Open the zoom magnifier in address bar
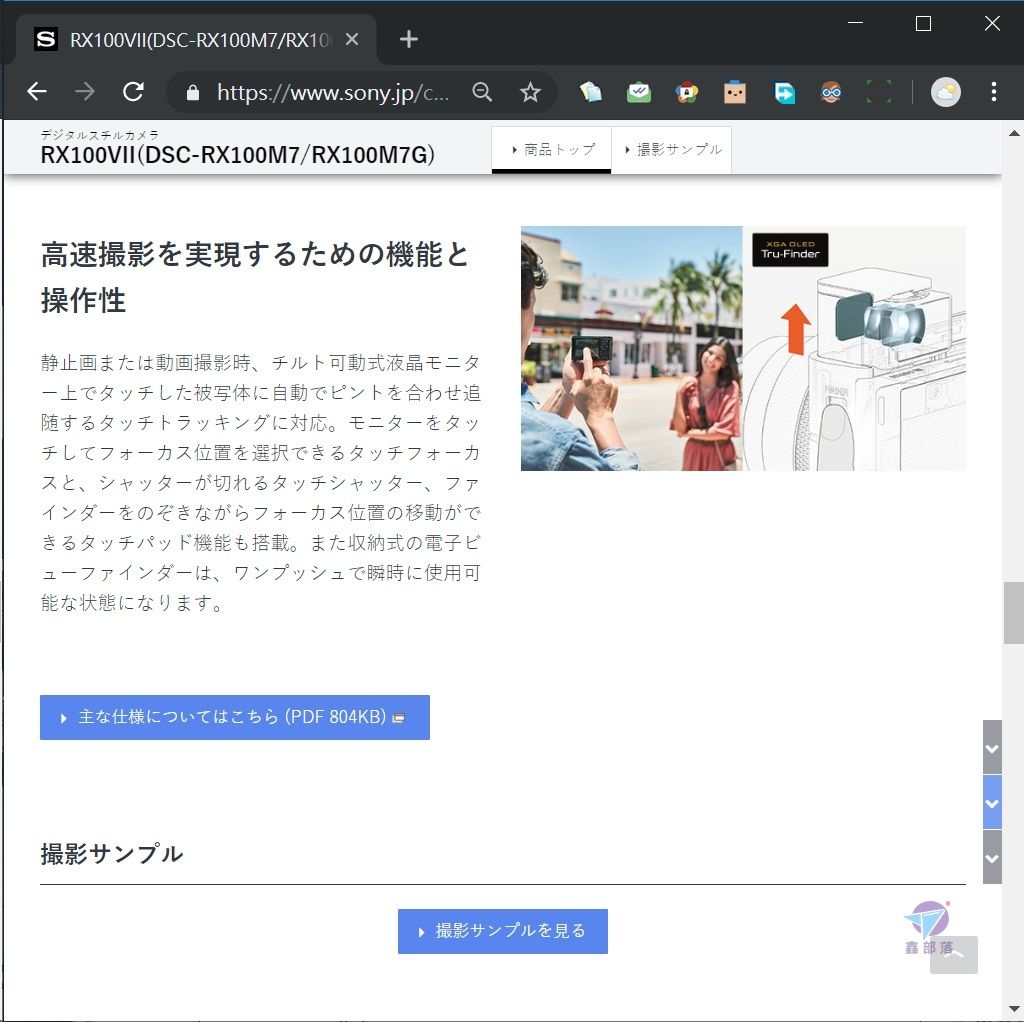Image resolution: width=1024 pixels, height=1022 pixels. (482, 92)
